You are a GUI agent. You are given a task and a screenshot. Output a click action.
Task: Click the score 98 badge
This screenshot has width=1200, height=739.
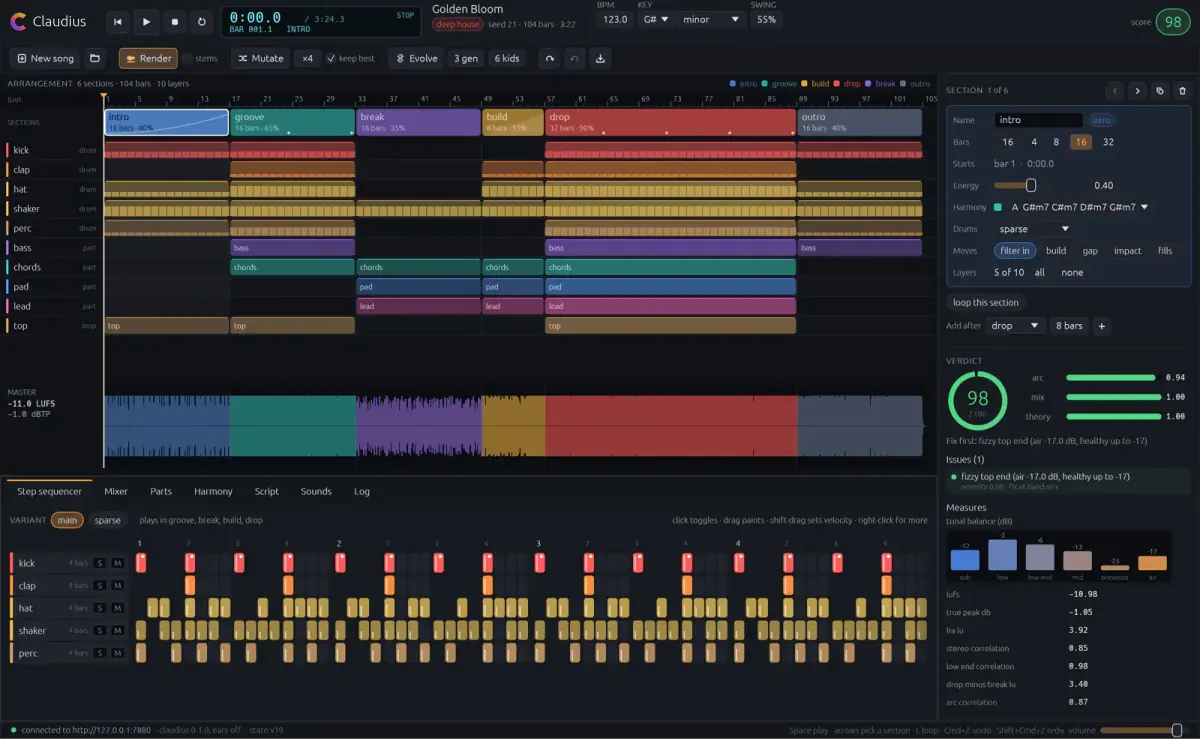coord(1174,22)
